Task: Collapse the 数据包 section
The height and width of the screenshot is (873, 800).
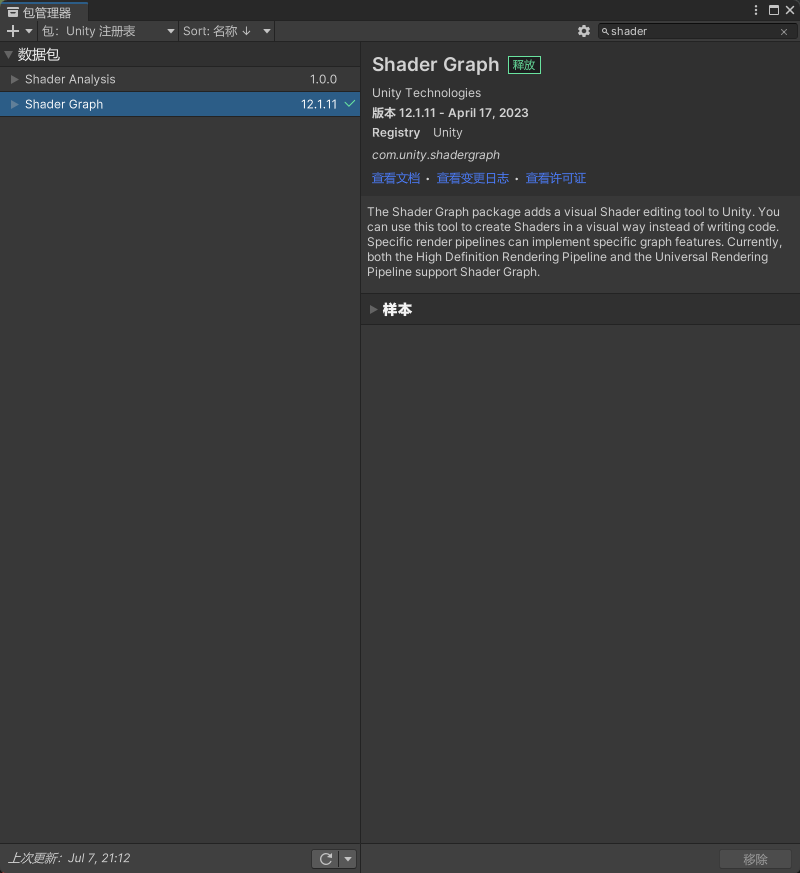Action: click(8, 54)
